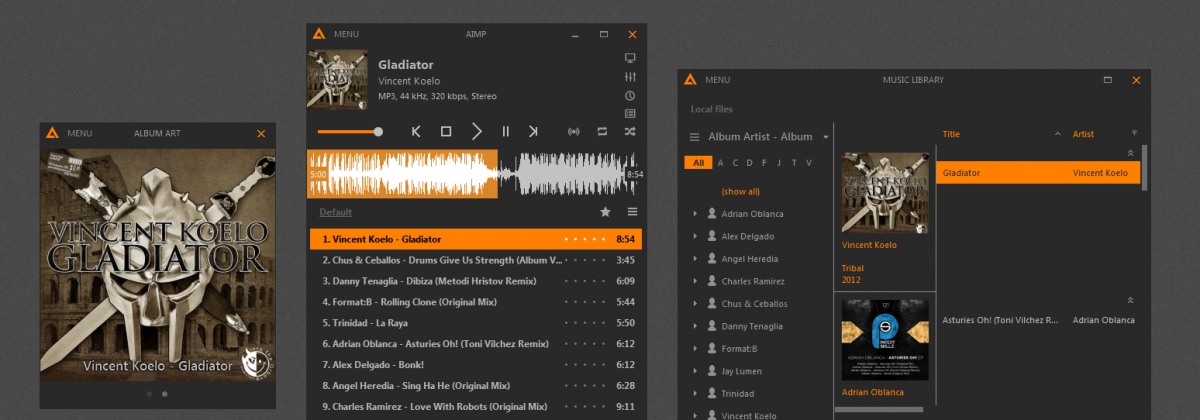Select track Trinidad - La Raya
The height and width of the screenshot is (420, 1200).
click(x=476, y=322)
